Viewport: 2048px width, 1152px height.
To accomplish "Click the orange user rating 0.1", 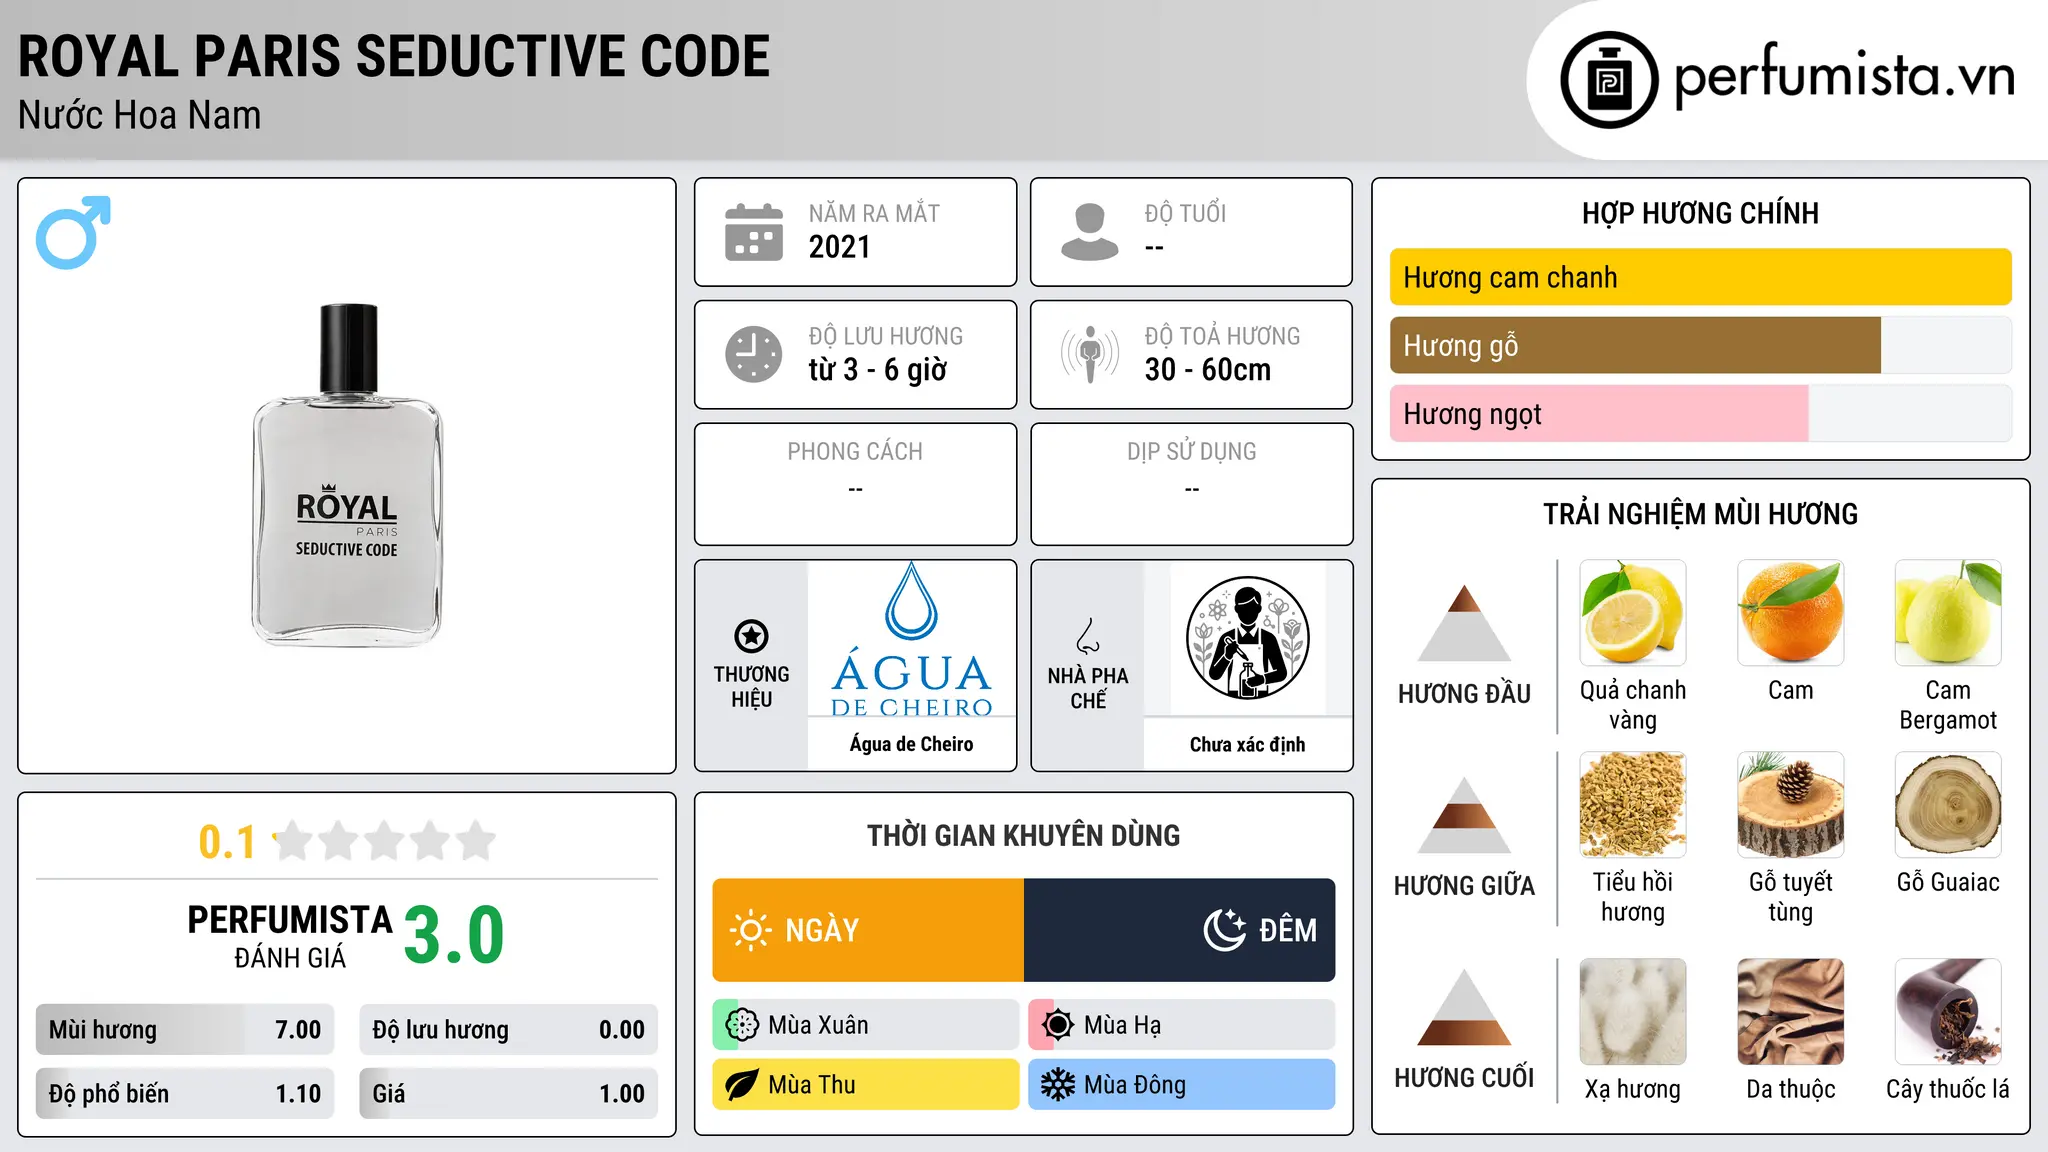I will (227, 842).
